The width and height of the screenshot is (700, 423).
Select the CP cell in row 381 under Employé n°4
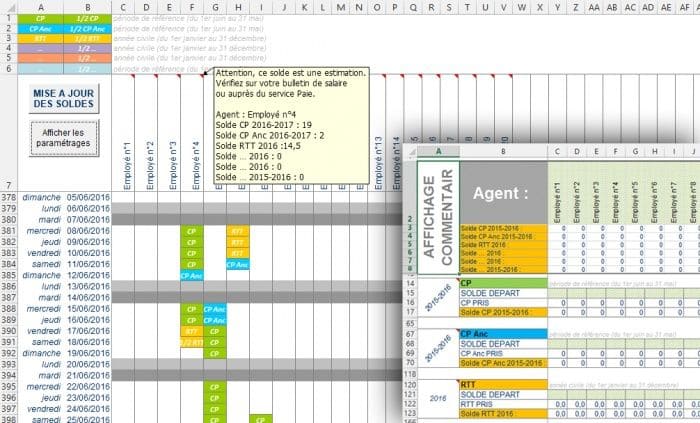pos(192,231)
